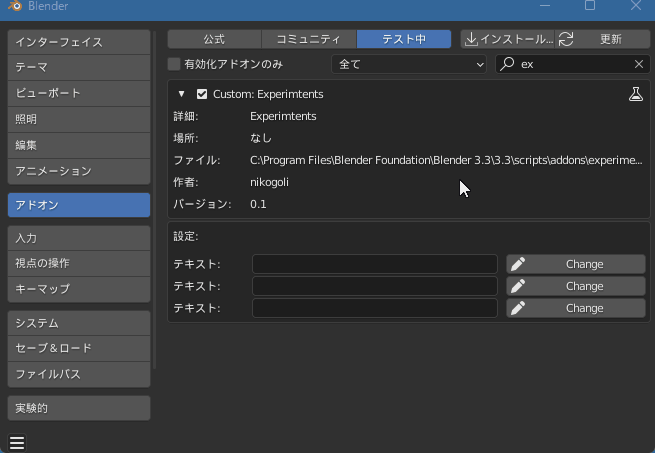This screenshot has width=655, height=453.
Task: Open 編集 preferences section
Action: click(79, 145)
